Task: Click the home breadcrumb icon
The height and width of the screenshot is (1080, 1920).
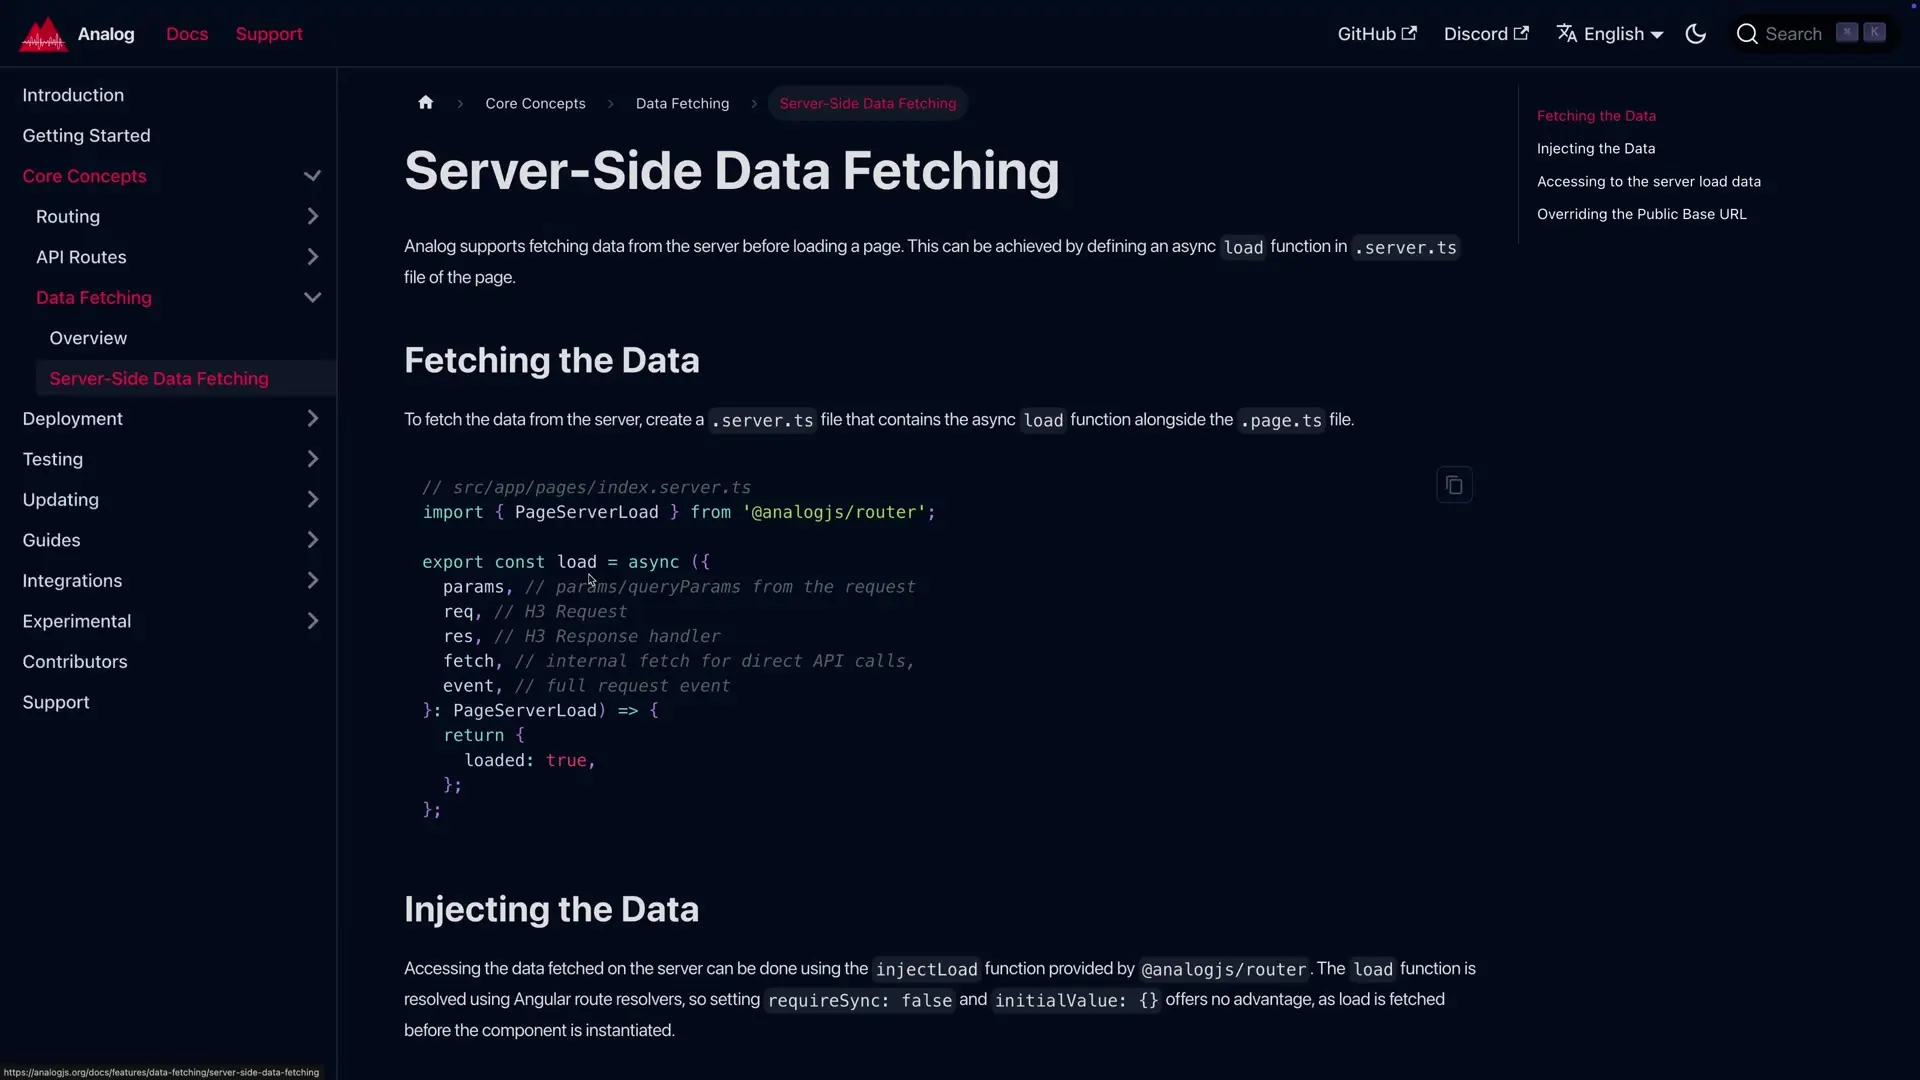Action: coord(426,103)
